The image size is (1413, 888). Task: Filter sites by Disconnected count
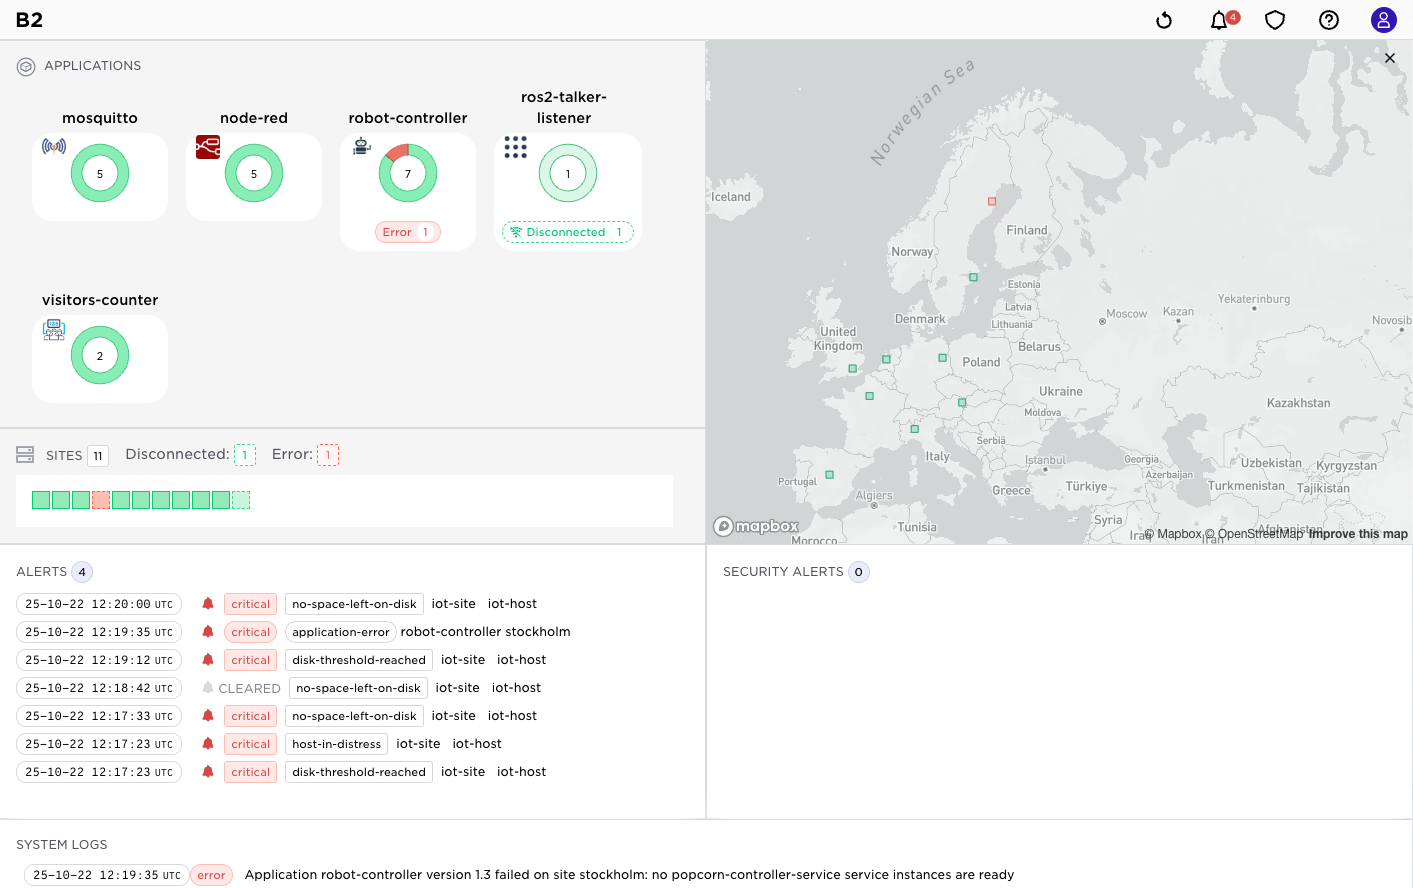point(245,455)
